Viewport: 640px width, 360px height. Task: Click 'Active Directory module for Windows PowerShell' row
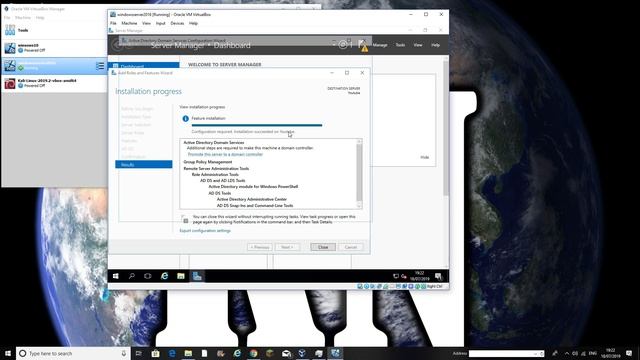253,187
